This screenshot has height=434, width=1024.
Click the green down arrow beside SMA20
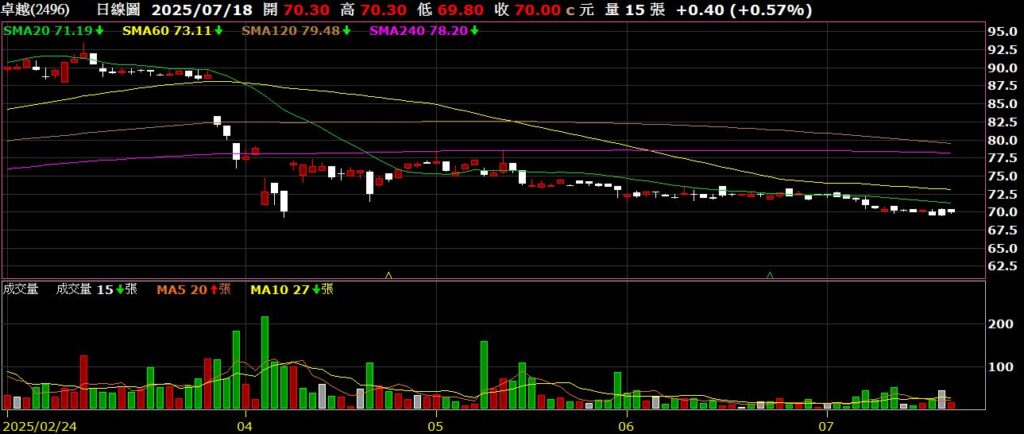(x=101, y=31)
